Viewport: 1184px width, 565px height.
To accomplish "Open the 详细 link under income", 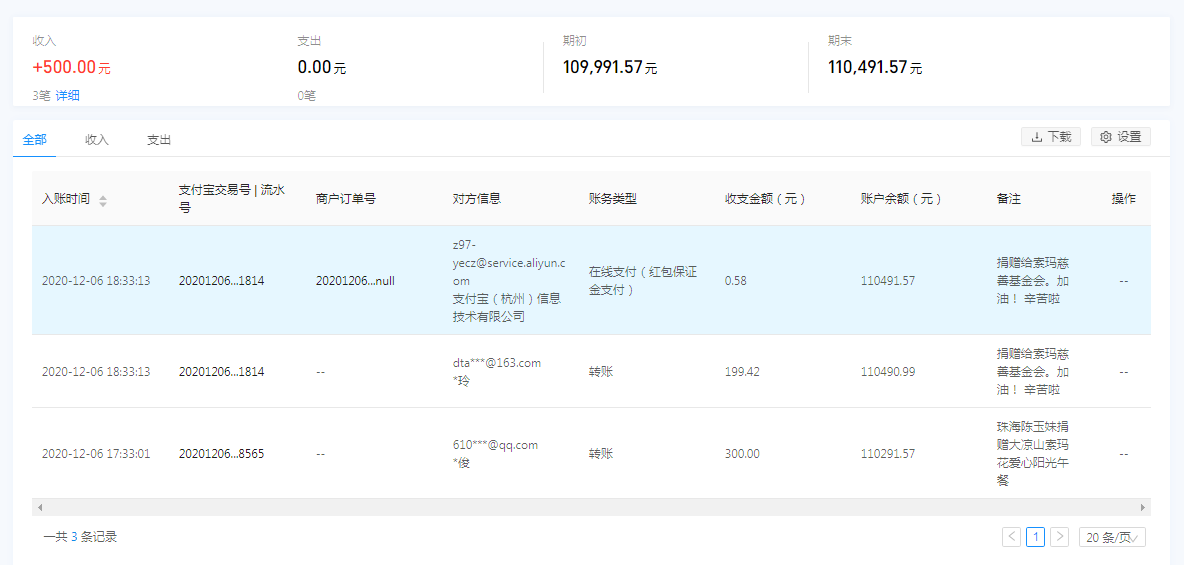I will [68, 96].
